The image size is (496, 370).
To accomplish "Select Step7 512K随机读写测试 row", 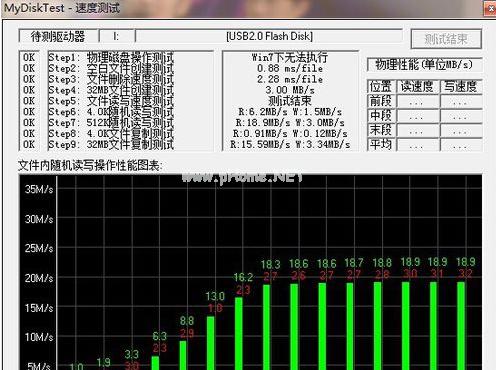I will [x=111, y=123].
